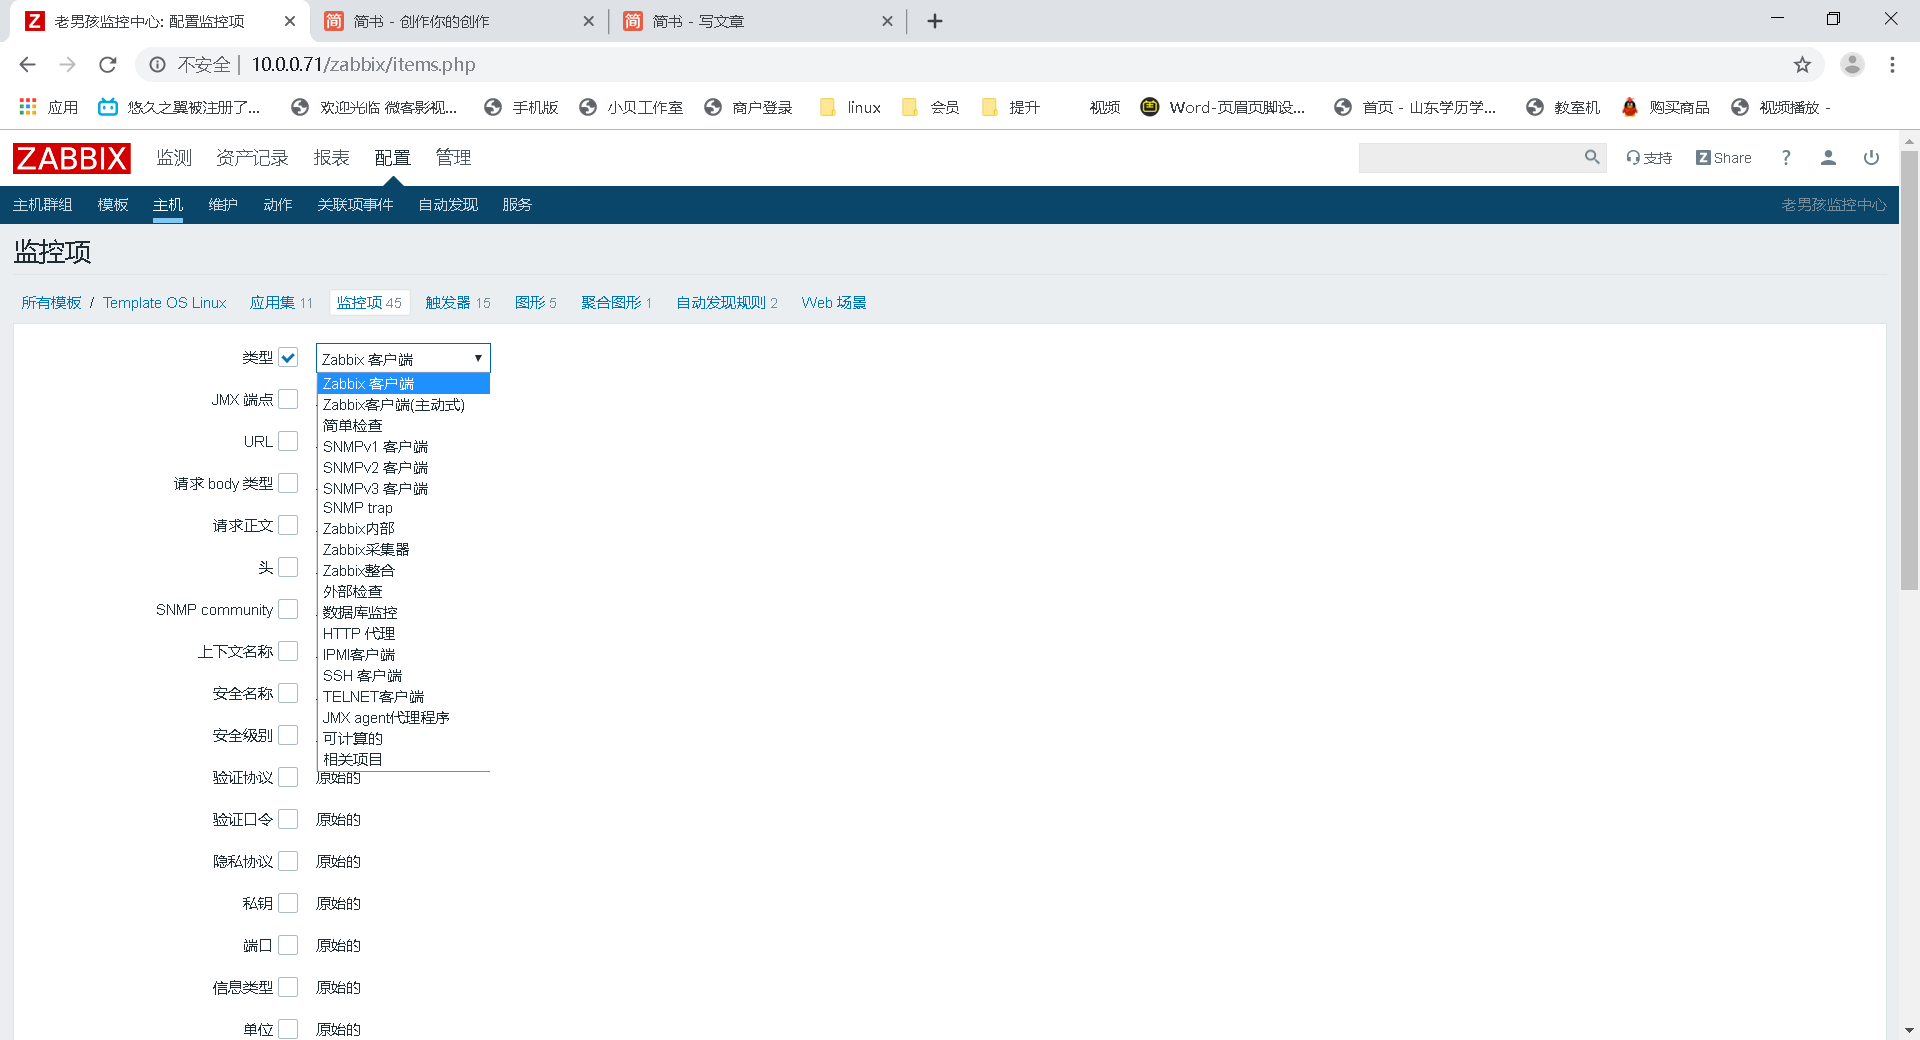This screenshot has width=1920, height=1040.
Task: Open the 监测 top menu
Action: 174,158
